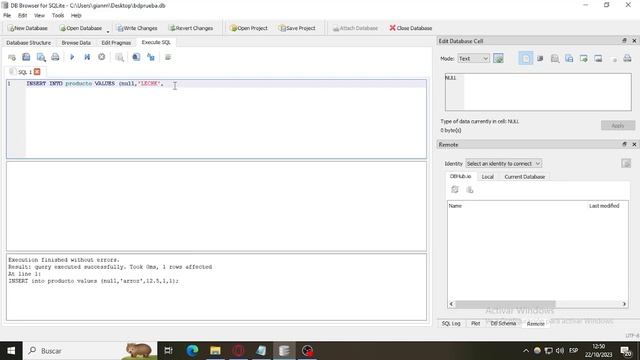
Task: Open the Identity dropdown
Action: coord(503,163)
